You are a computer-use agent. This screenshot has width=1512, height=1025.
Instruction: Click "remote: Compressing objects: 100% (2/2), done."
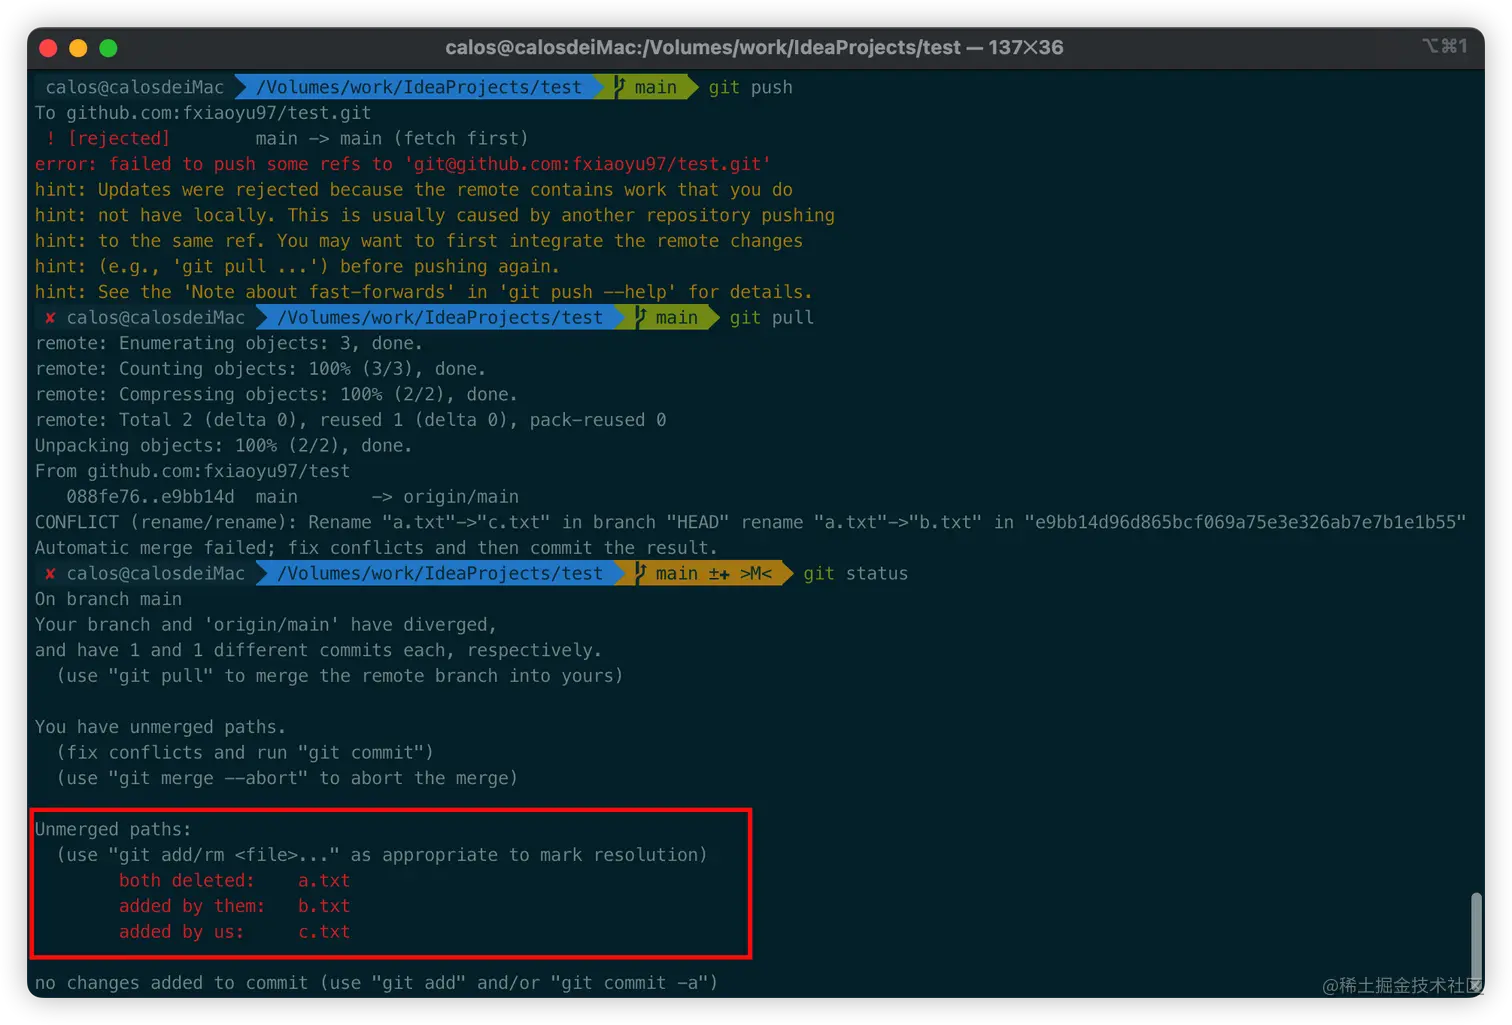tap(276, 394)
